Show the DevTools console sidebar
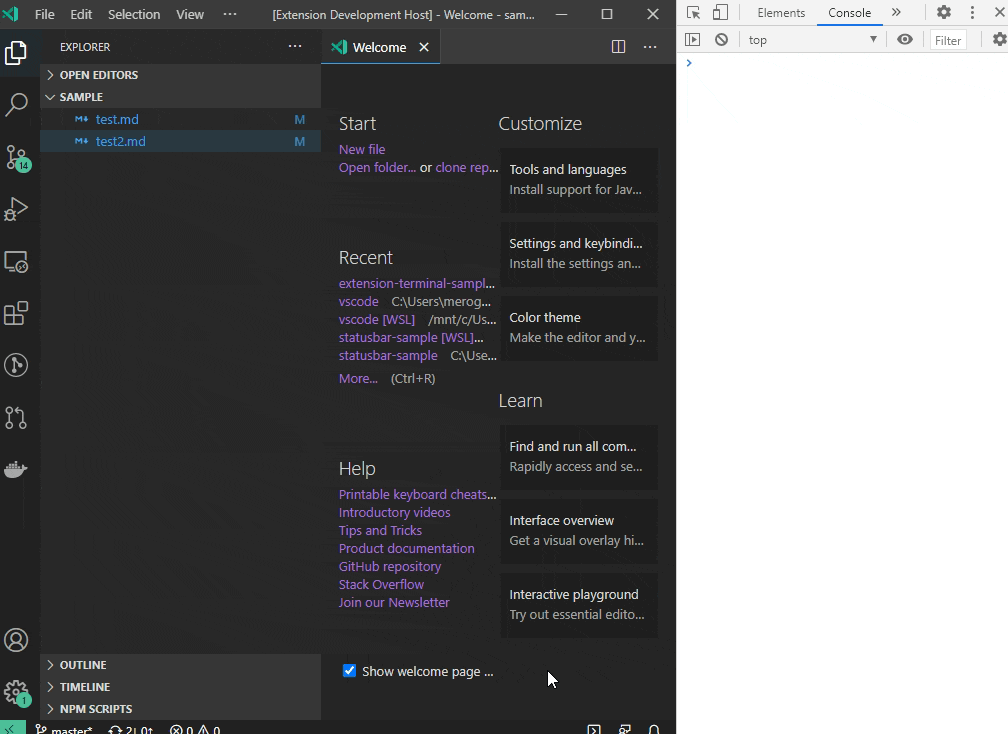Screen dimensions: 1008x734 (692, 40)
